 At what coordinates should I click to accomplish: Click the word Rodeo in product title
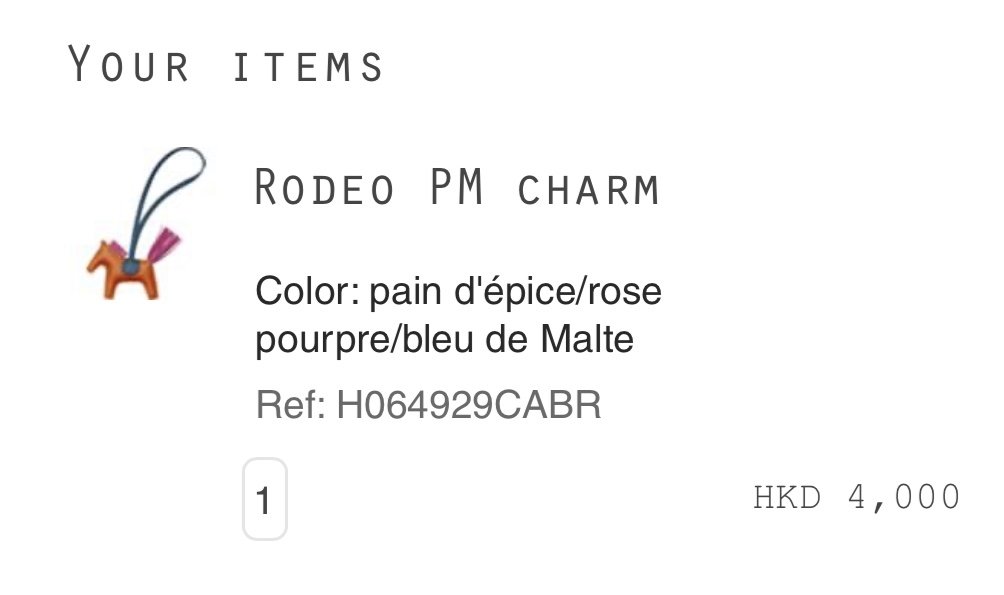325,188
